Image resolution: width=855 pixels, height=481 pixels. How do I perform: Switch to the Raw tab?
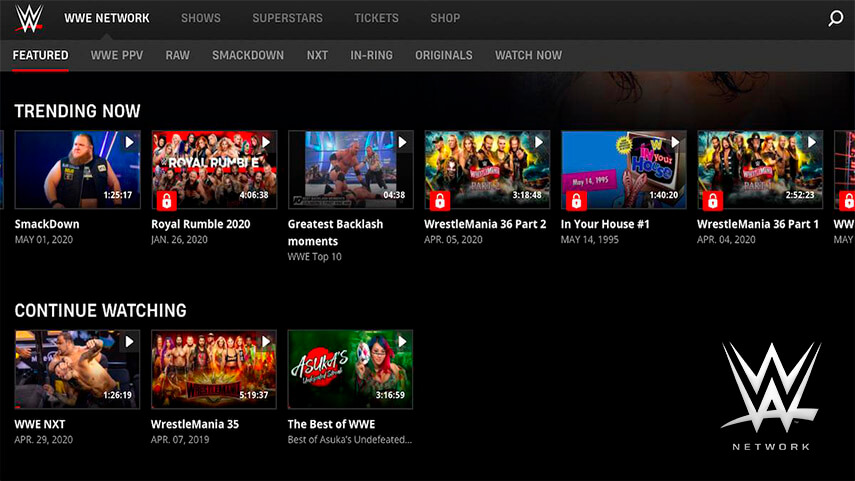click(x=178, y=55)
